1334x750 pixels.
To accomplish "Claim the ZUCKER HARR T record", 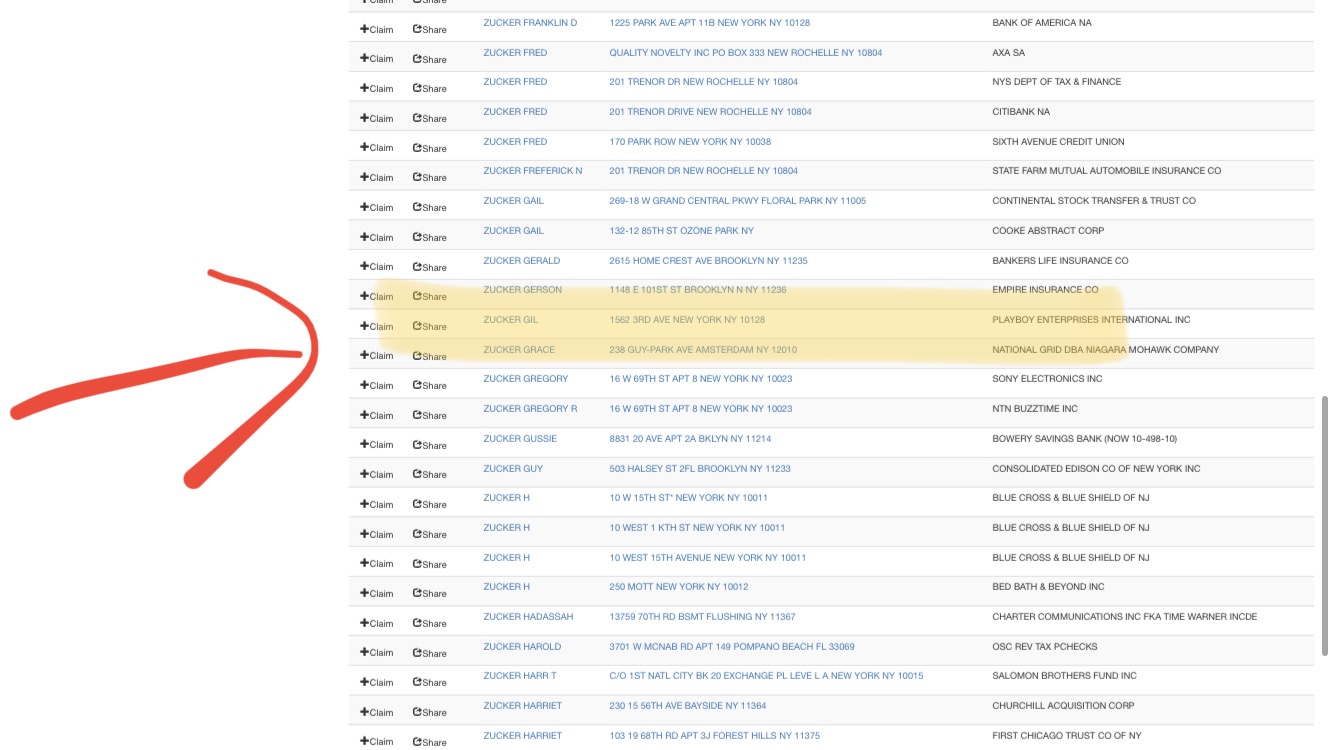I will pyautogui.click(x=377, y=682).
